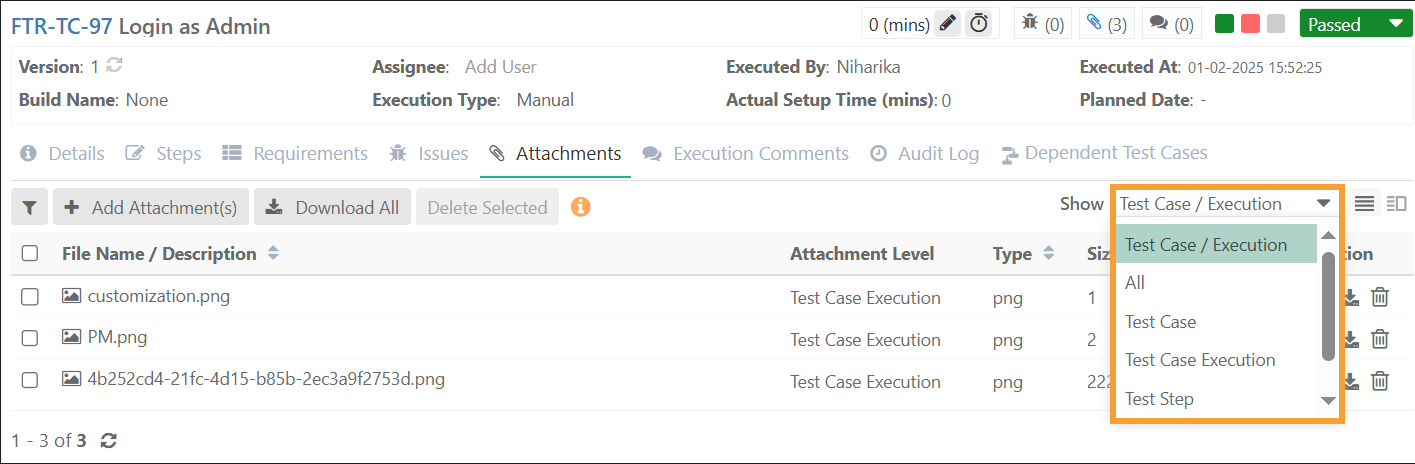Refresh the list using pagination reload icon

[109, 440]
